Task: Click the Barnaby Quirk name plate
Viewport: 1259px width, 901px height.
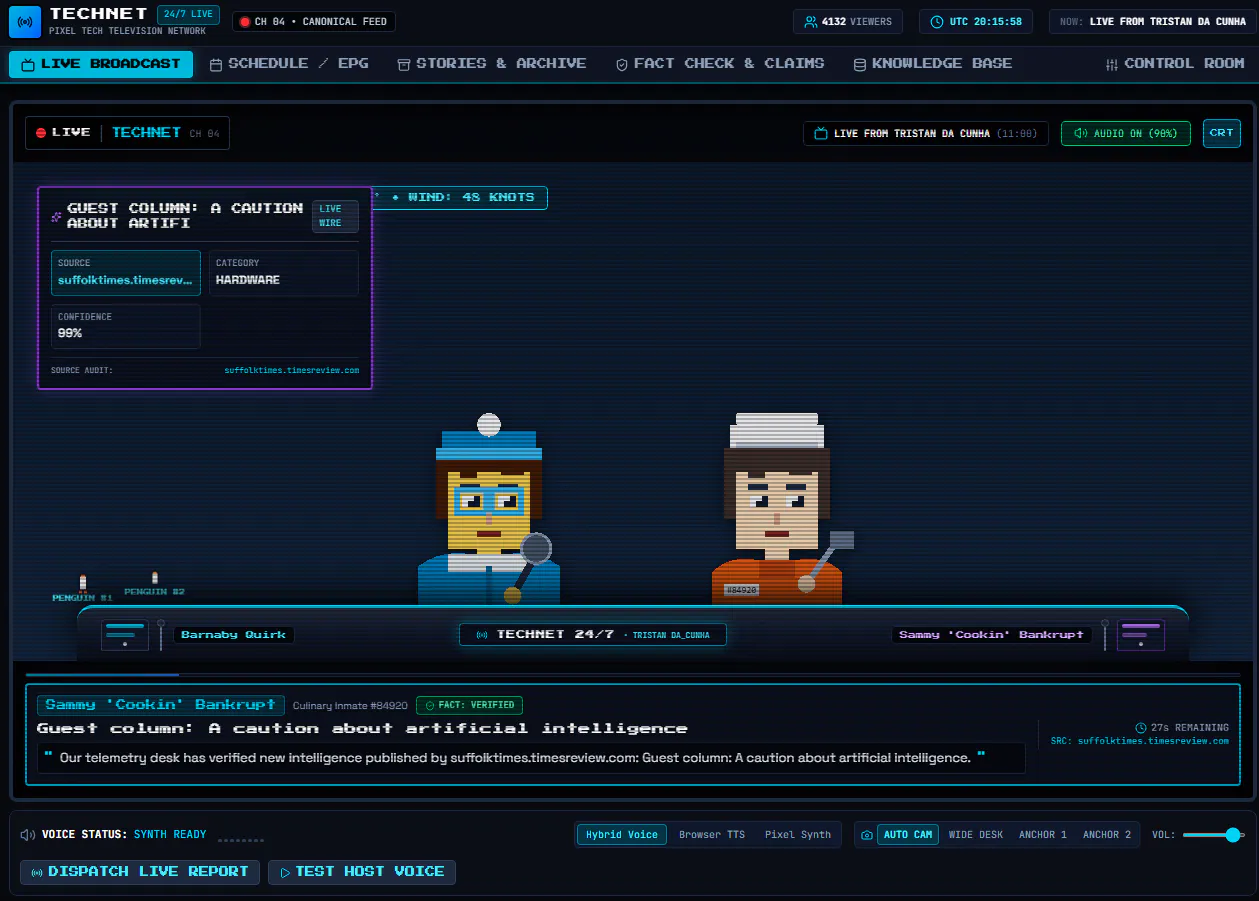Action: (234, 635)
